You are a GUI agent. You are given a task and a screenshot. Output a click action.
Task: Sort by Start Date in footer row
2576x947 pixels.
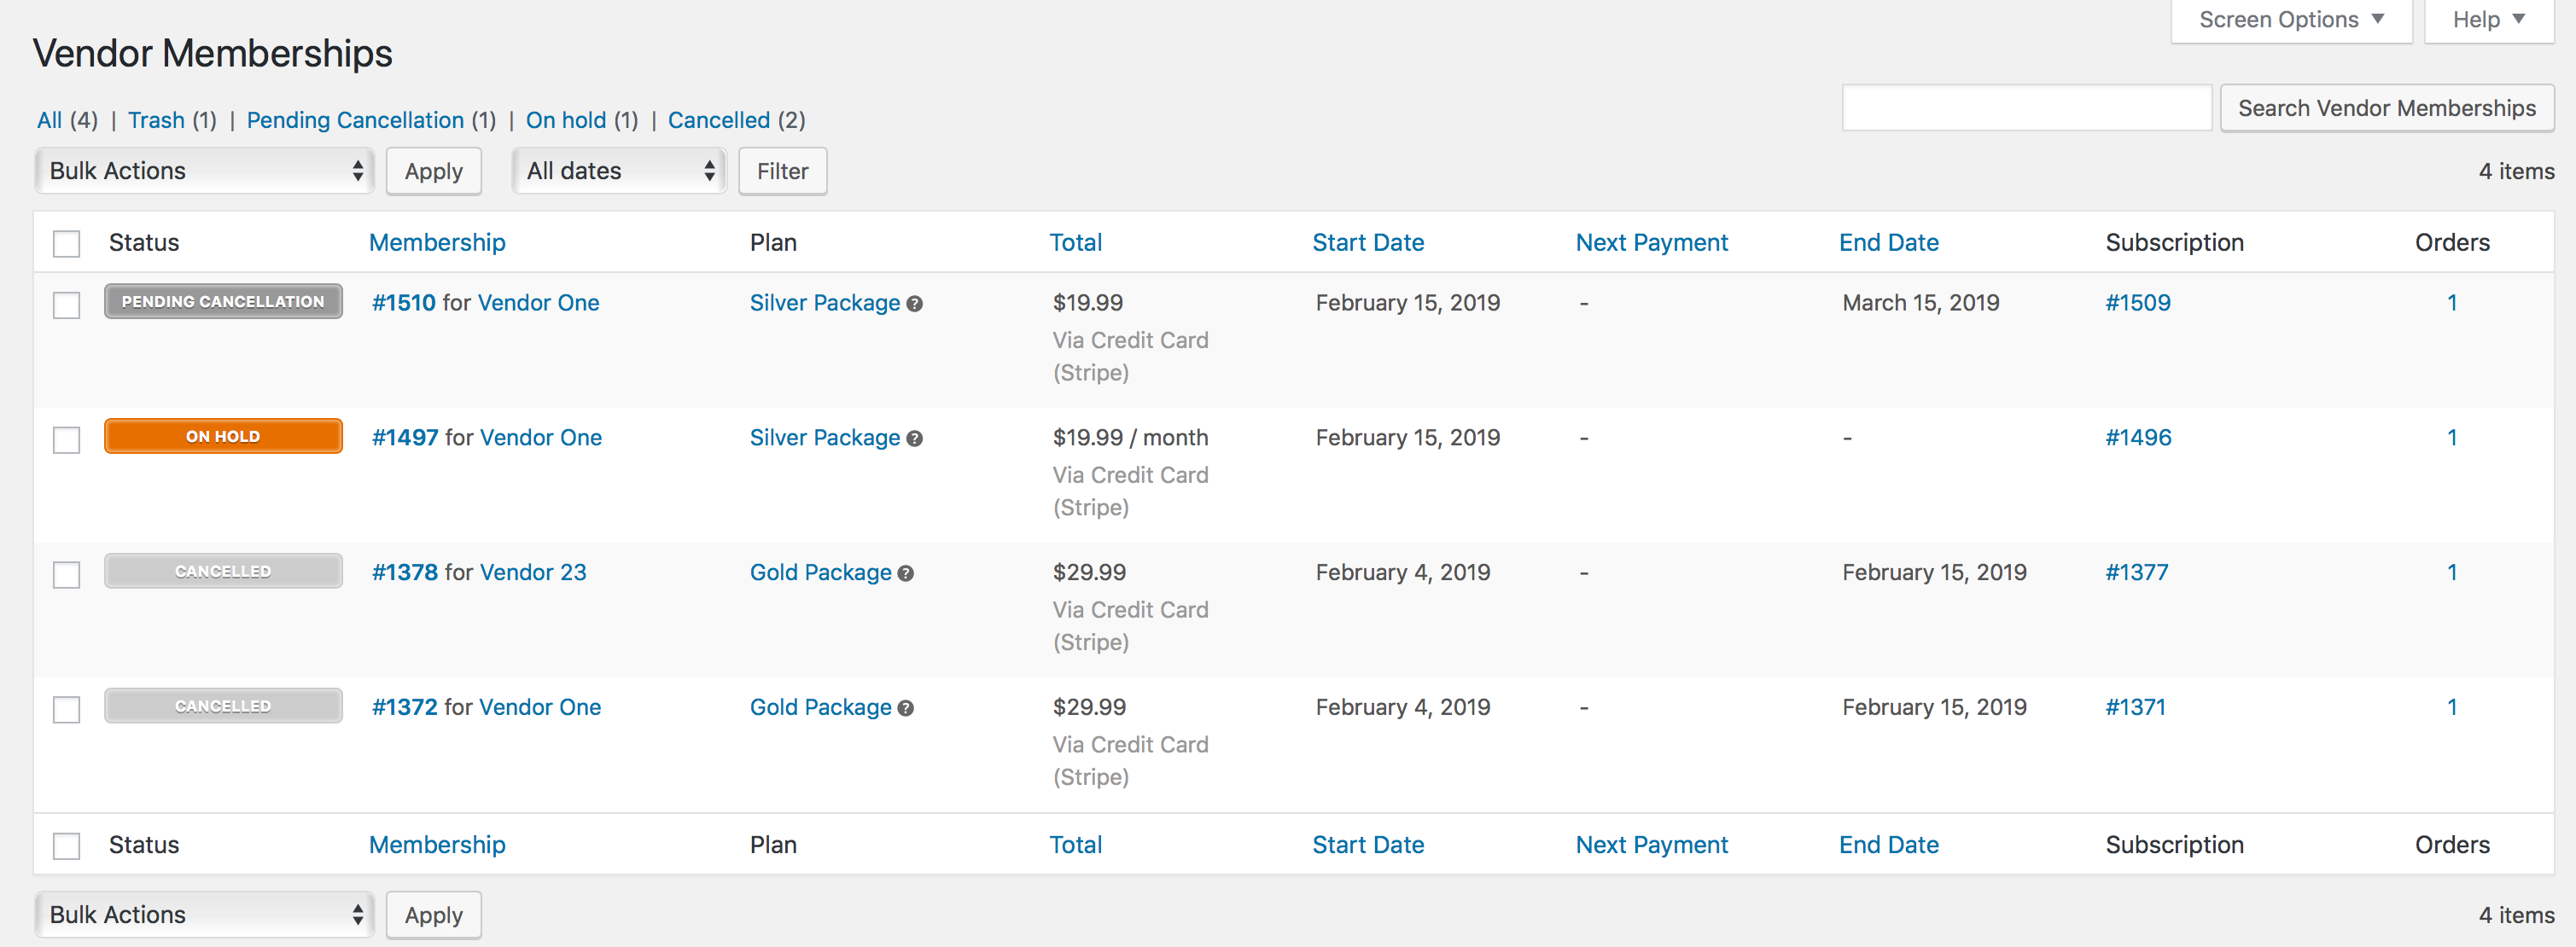click(x=1368, y=845)
